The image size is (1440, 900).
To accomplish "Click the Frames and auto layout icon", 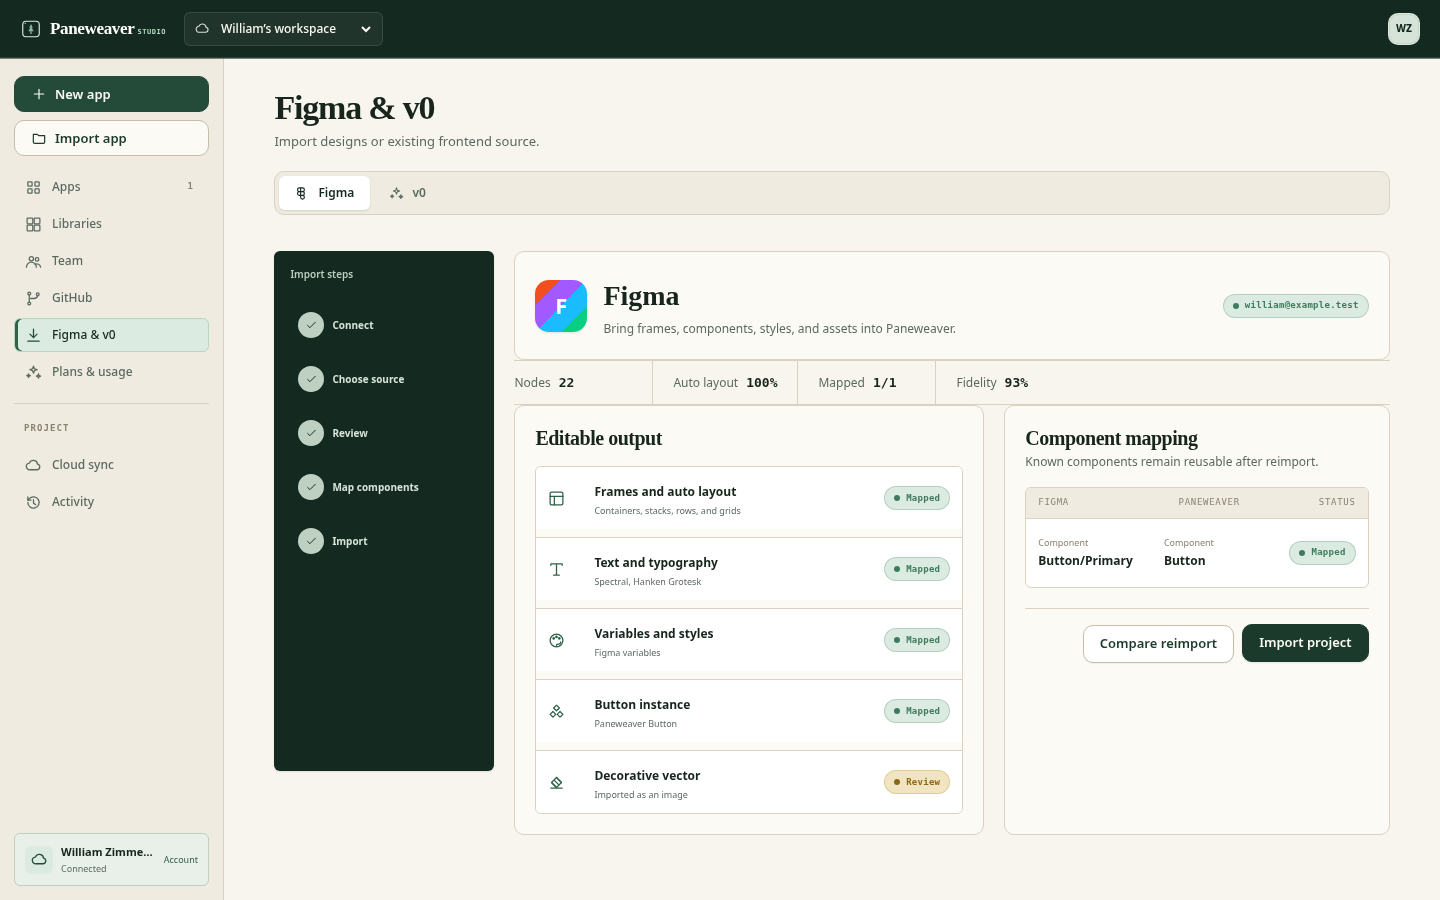I will (x=557, y=498).
